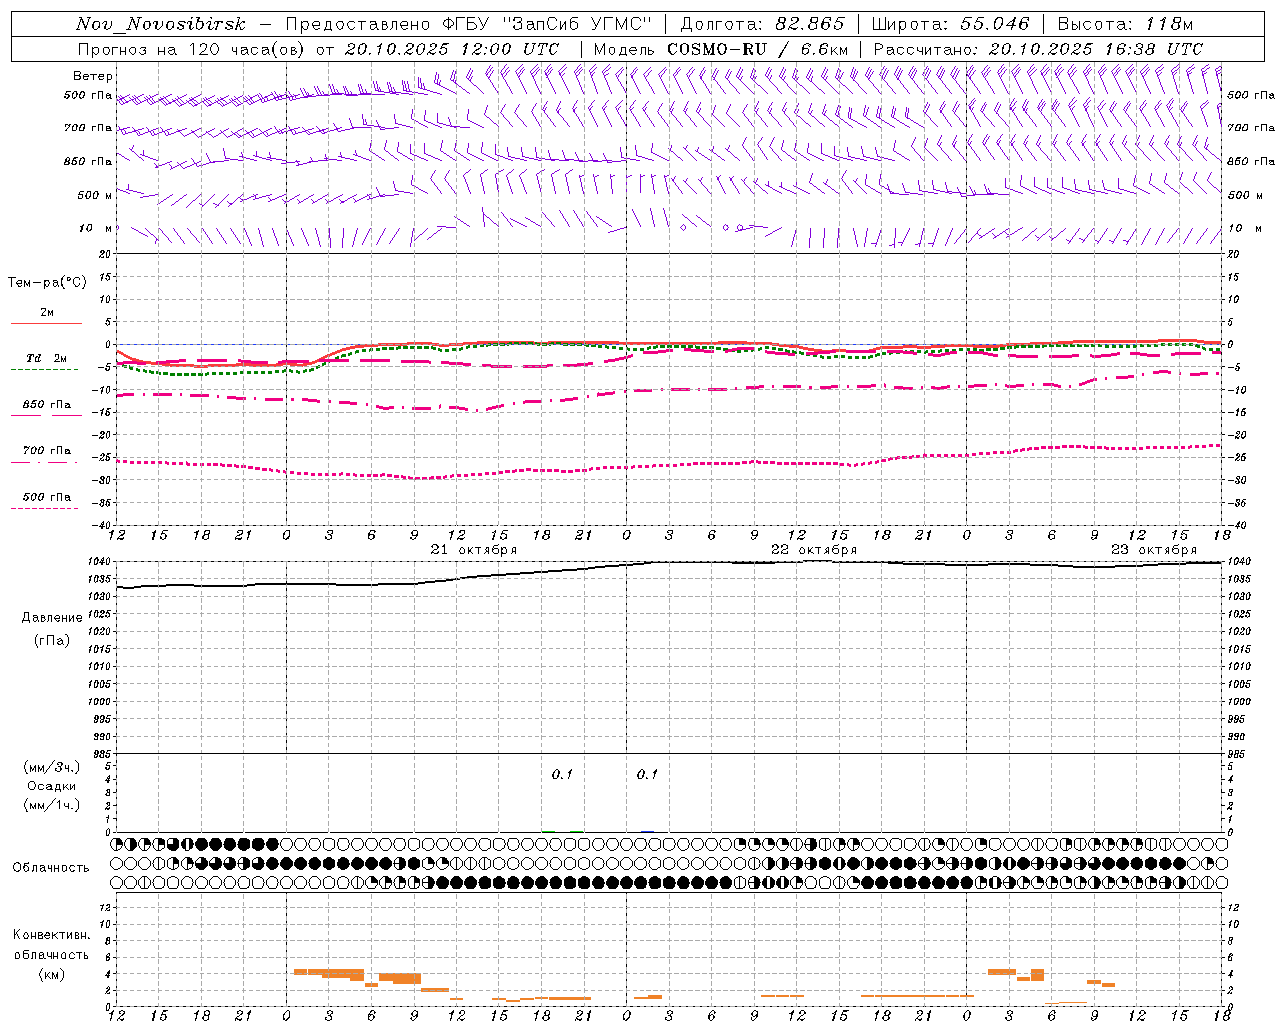
Task: Click the 'Конвективн.' panel label
Action: click(52, 935)
